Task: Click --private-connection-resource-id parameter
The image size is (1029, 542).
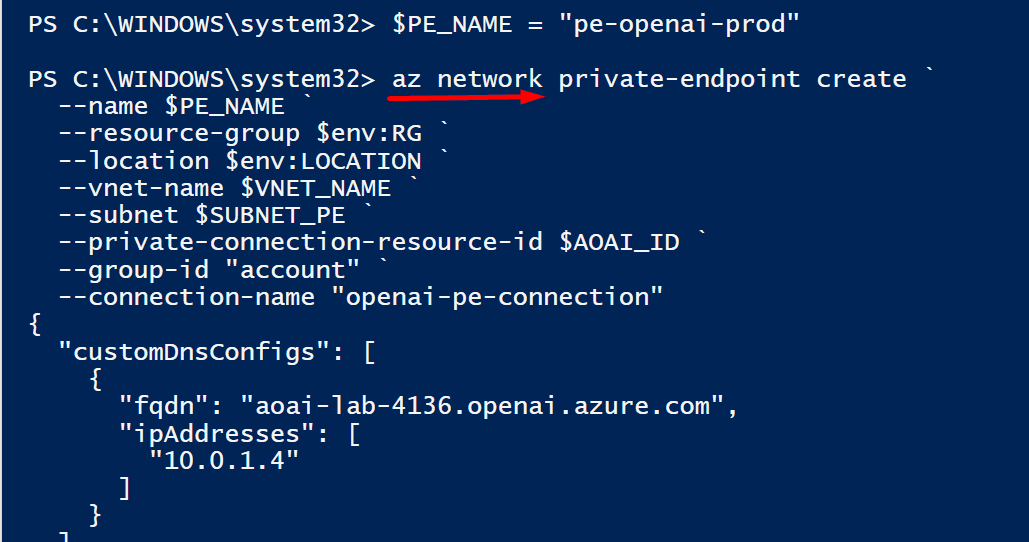Action: 301,243
